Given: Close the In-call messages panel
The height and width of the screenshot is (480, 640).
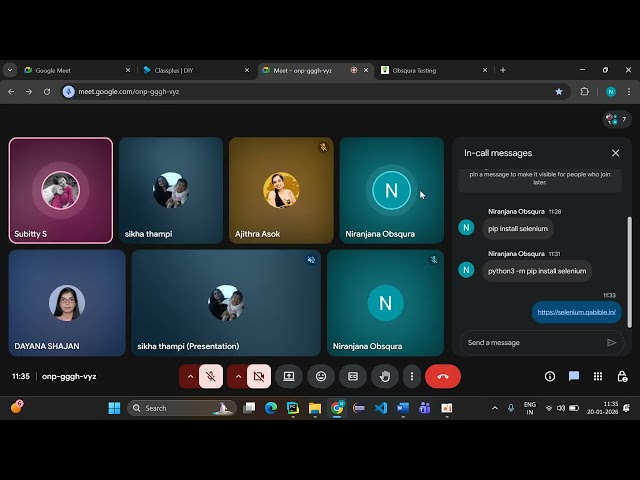Looking at the screenshot, I should coord(615,153).
